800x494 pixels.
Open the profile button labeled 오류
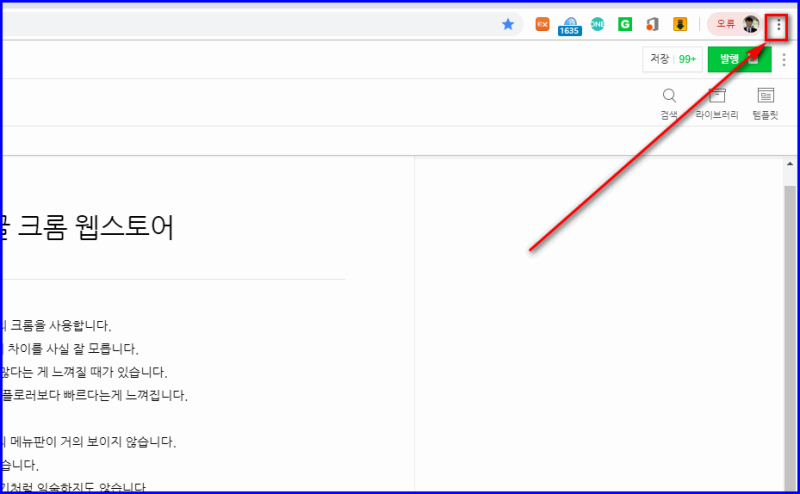[x=735, y=24]
